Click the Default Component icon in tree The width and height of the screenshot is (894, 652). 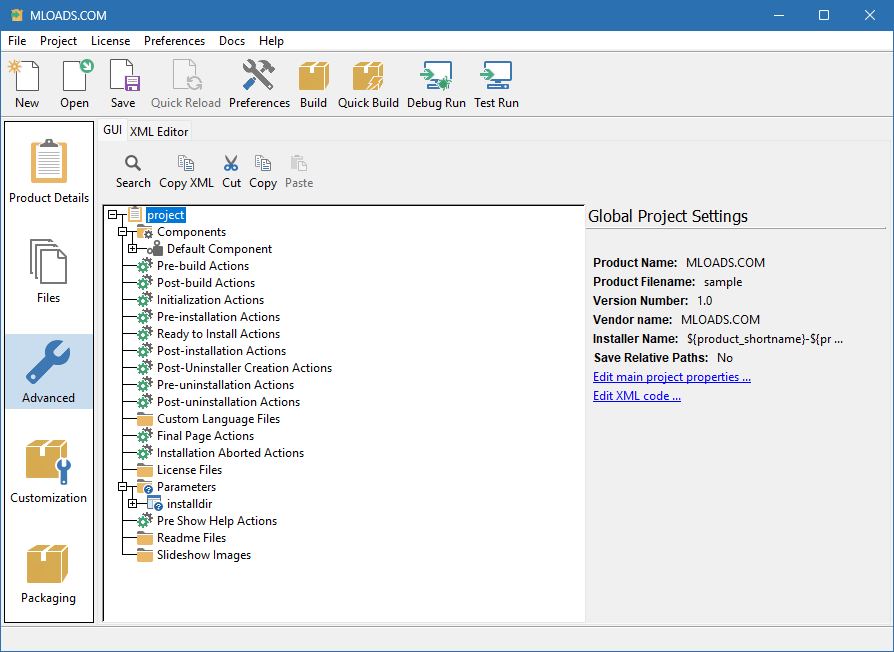click(155, 248)
